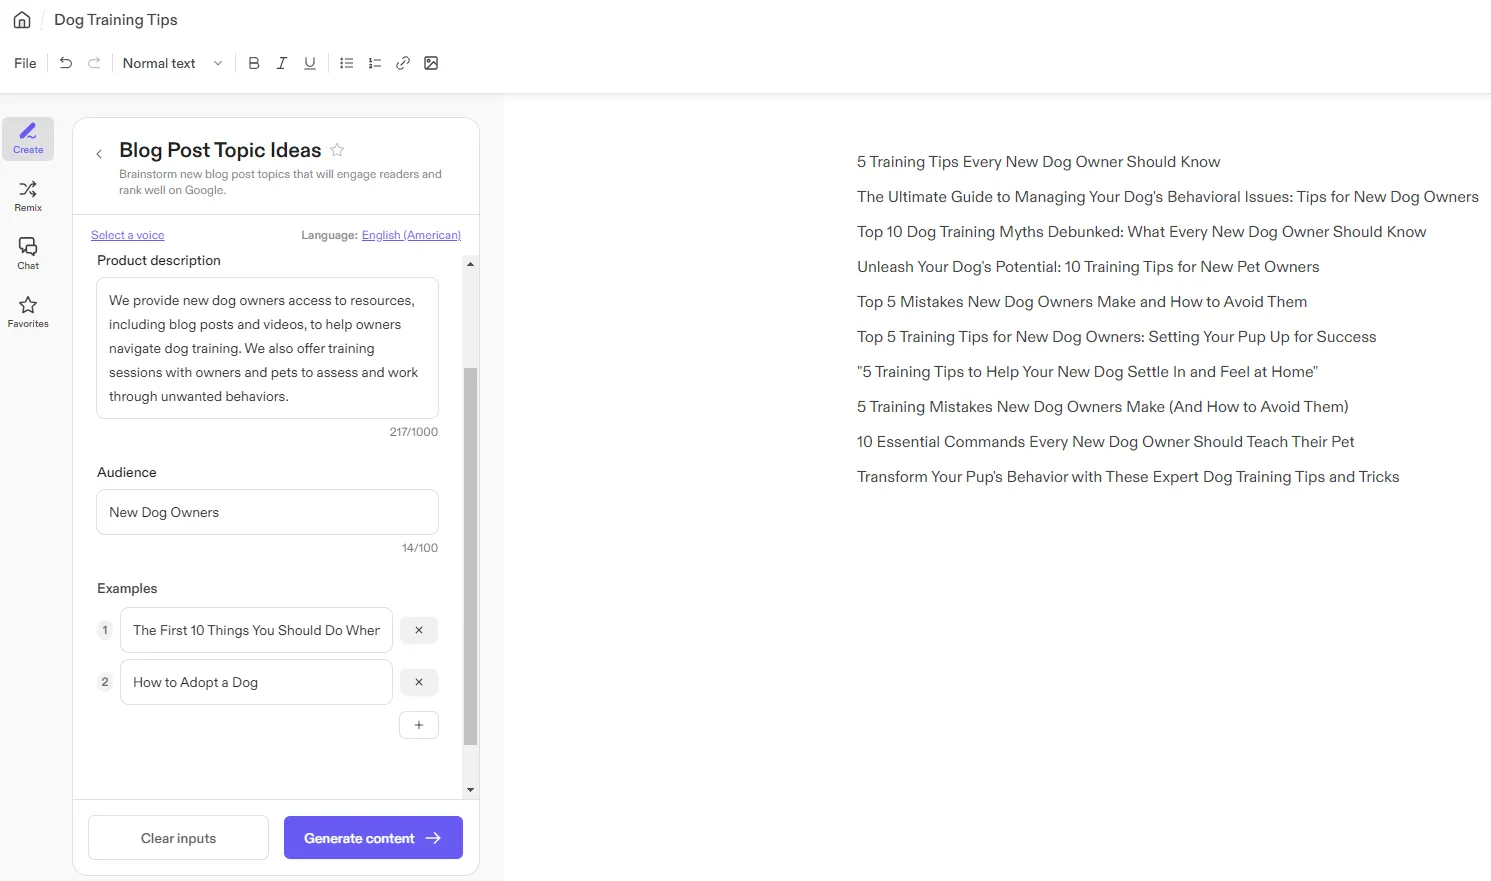The image size is (1491, 881).
Task: Insert an image into the document
Action: tap(431, 63)
